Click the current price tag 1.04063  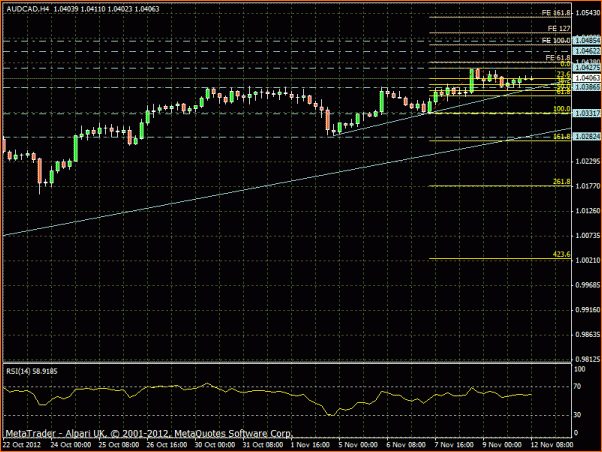point(587,78)
